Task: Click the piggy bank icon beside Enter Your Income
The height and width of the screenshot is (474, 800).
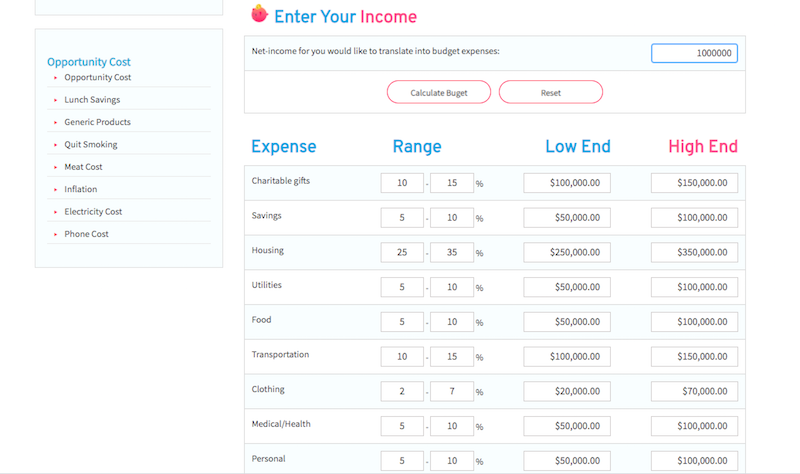Action: click(259, 14)
